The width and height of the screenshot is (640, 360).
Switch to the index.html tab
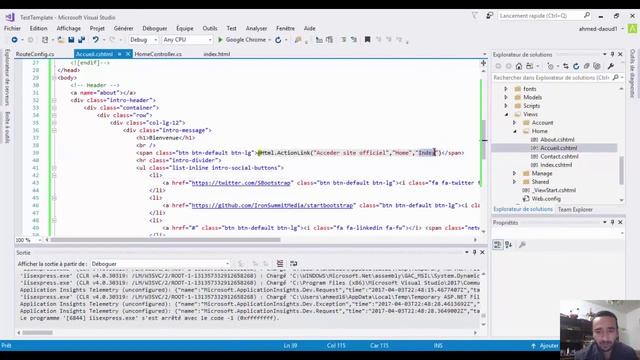tap(216, 54)
